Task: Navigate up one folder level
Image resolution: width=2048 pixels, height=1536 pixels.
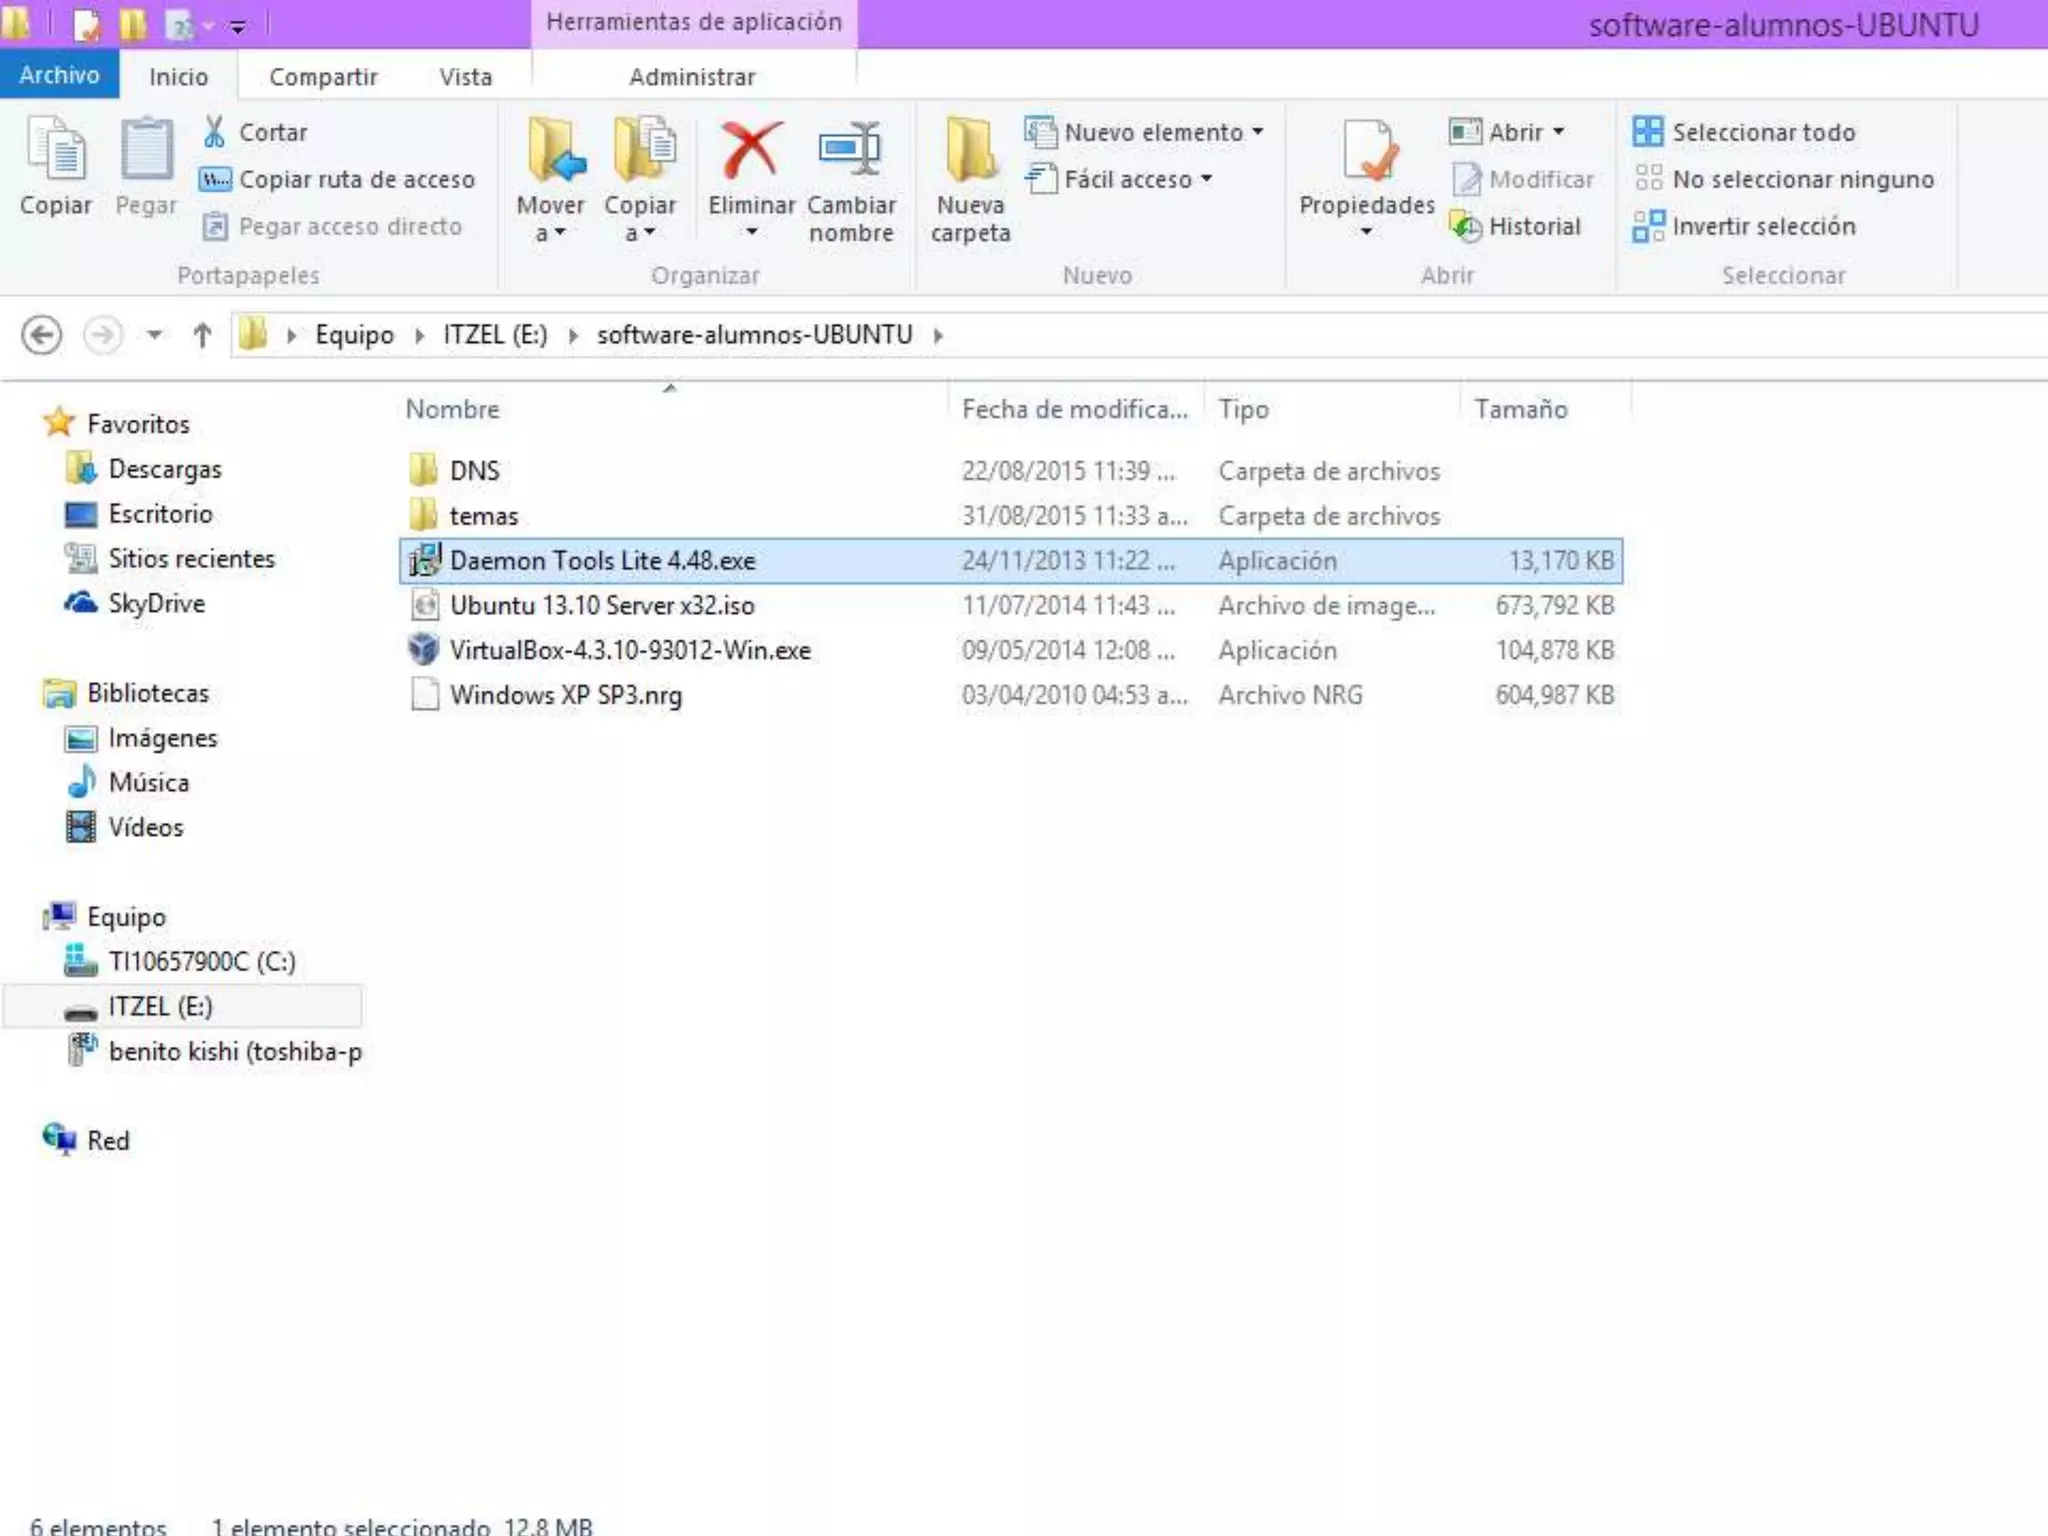Action: [x=202, y=335]
